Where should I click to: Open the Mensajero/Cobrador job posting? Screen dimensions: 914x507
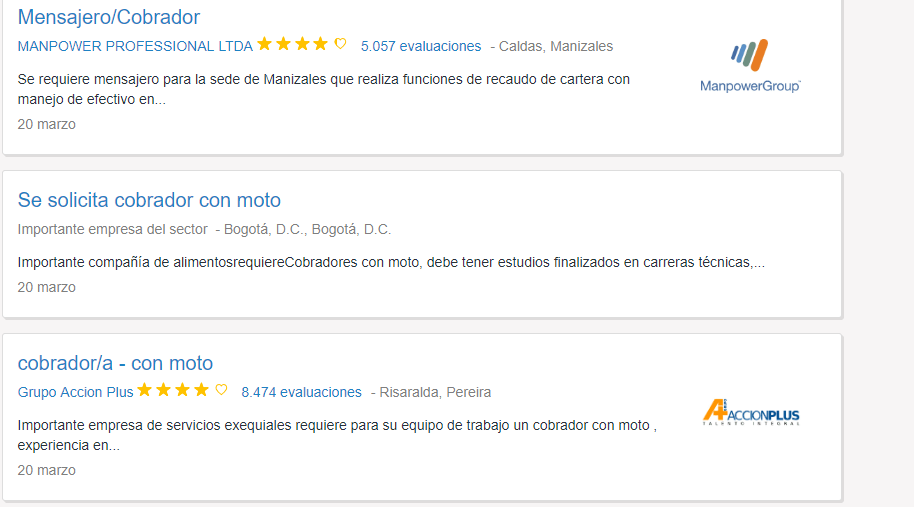tap(109, 17)
